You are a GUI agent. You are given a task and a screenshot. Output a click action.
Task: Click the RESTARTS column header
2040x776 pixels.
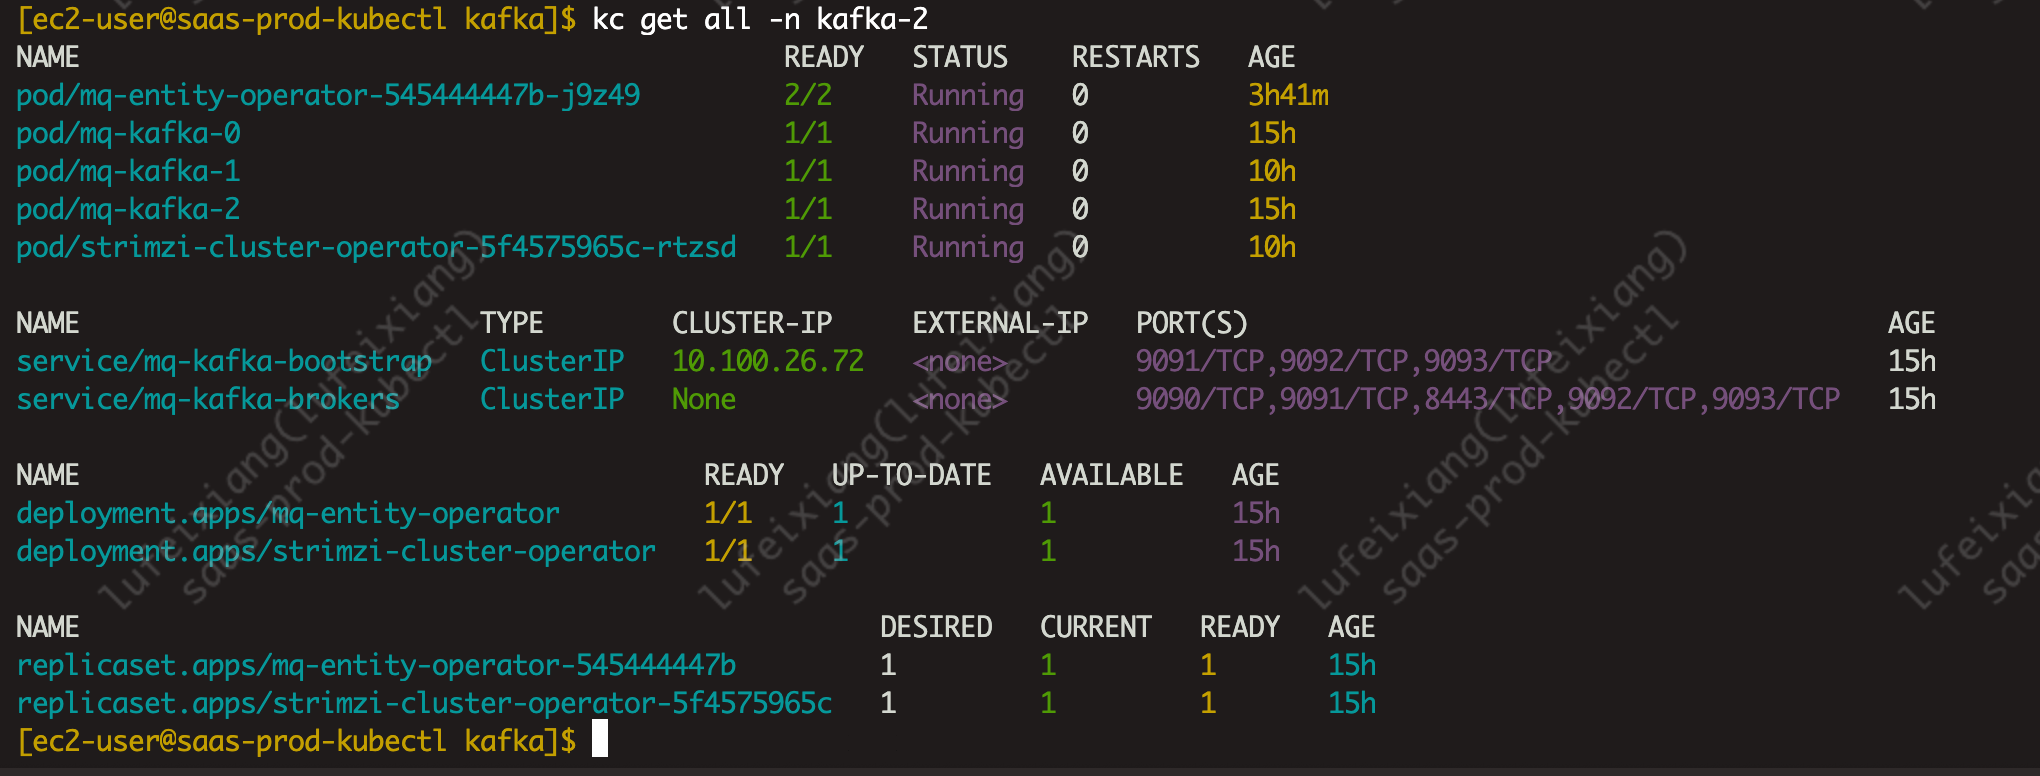point(1136,57)
